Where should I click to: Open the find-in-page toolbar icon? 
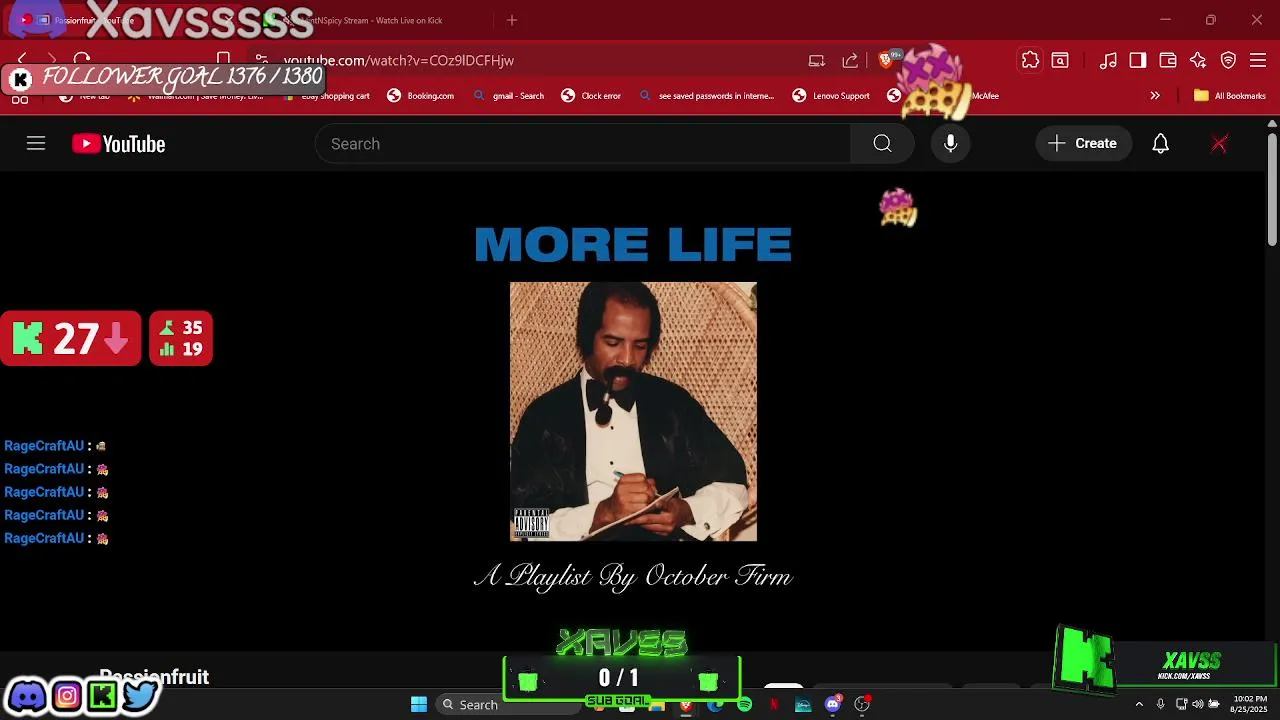pos(1060,60)
